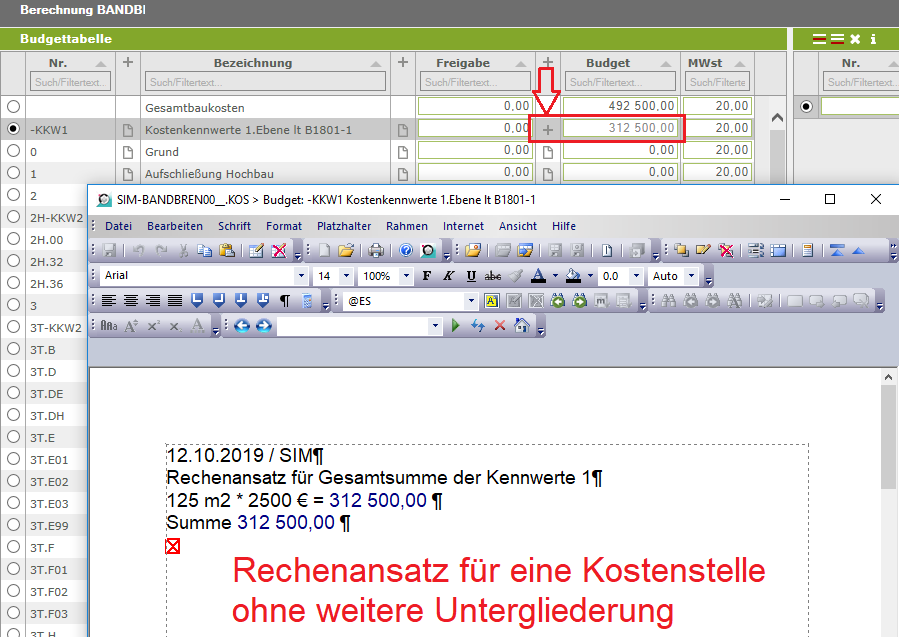Click the plus button beside Budget 312 500,00

[x=546, y=129]
